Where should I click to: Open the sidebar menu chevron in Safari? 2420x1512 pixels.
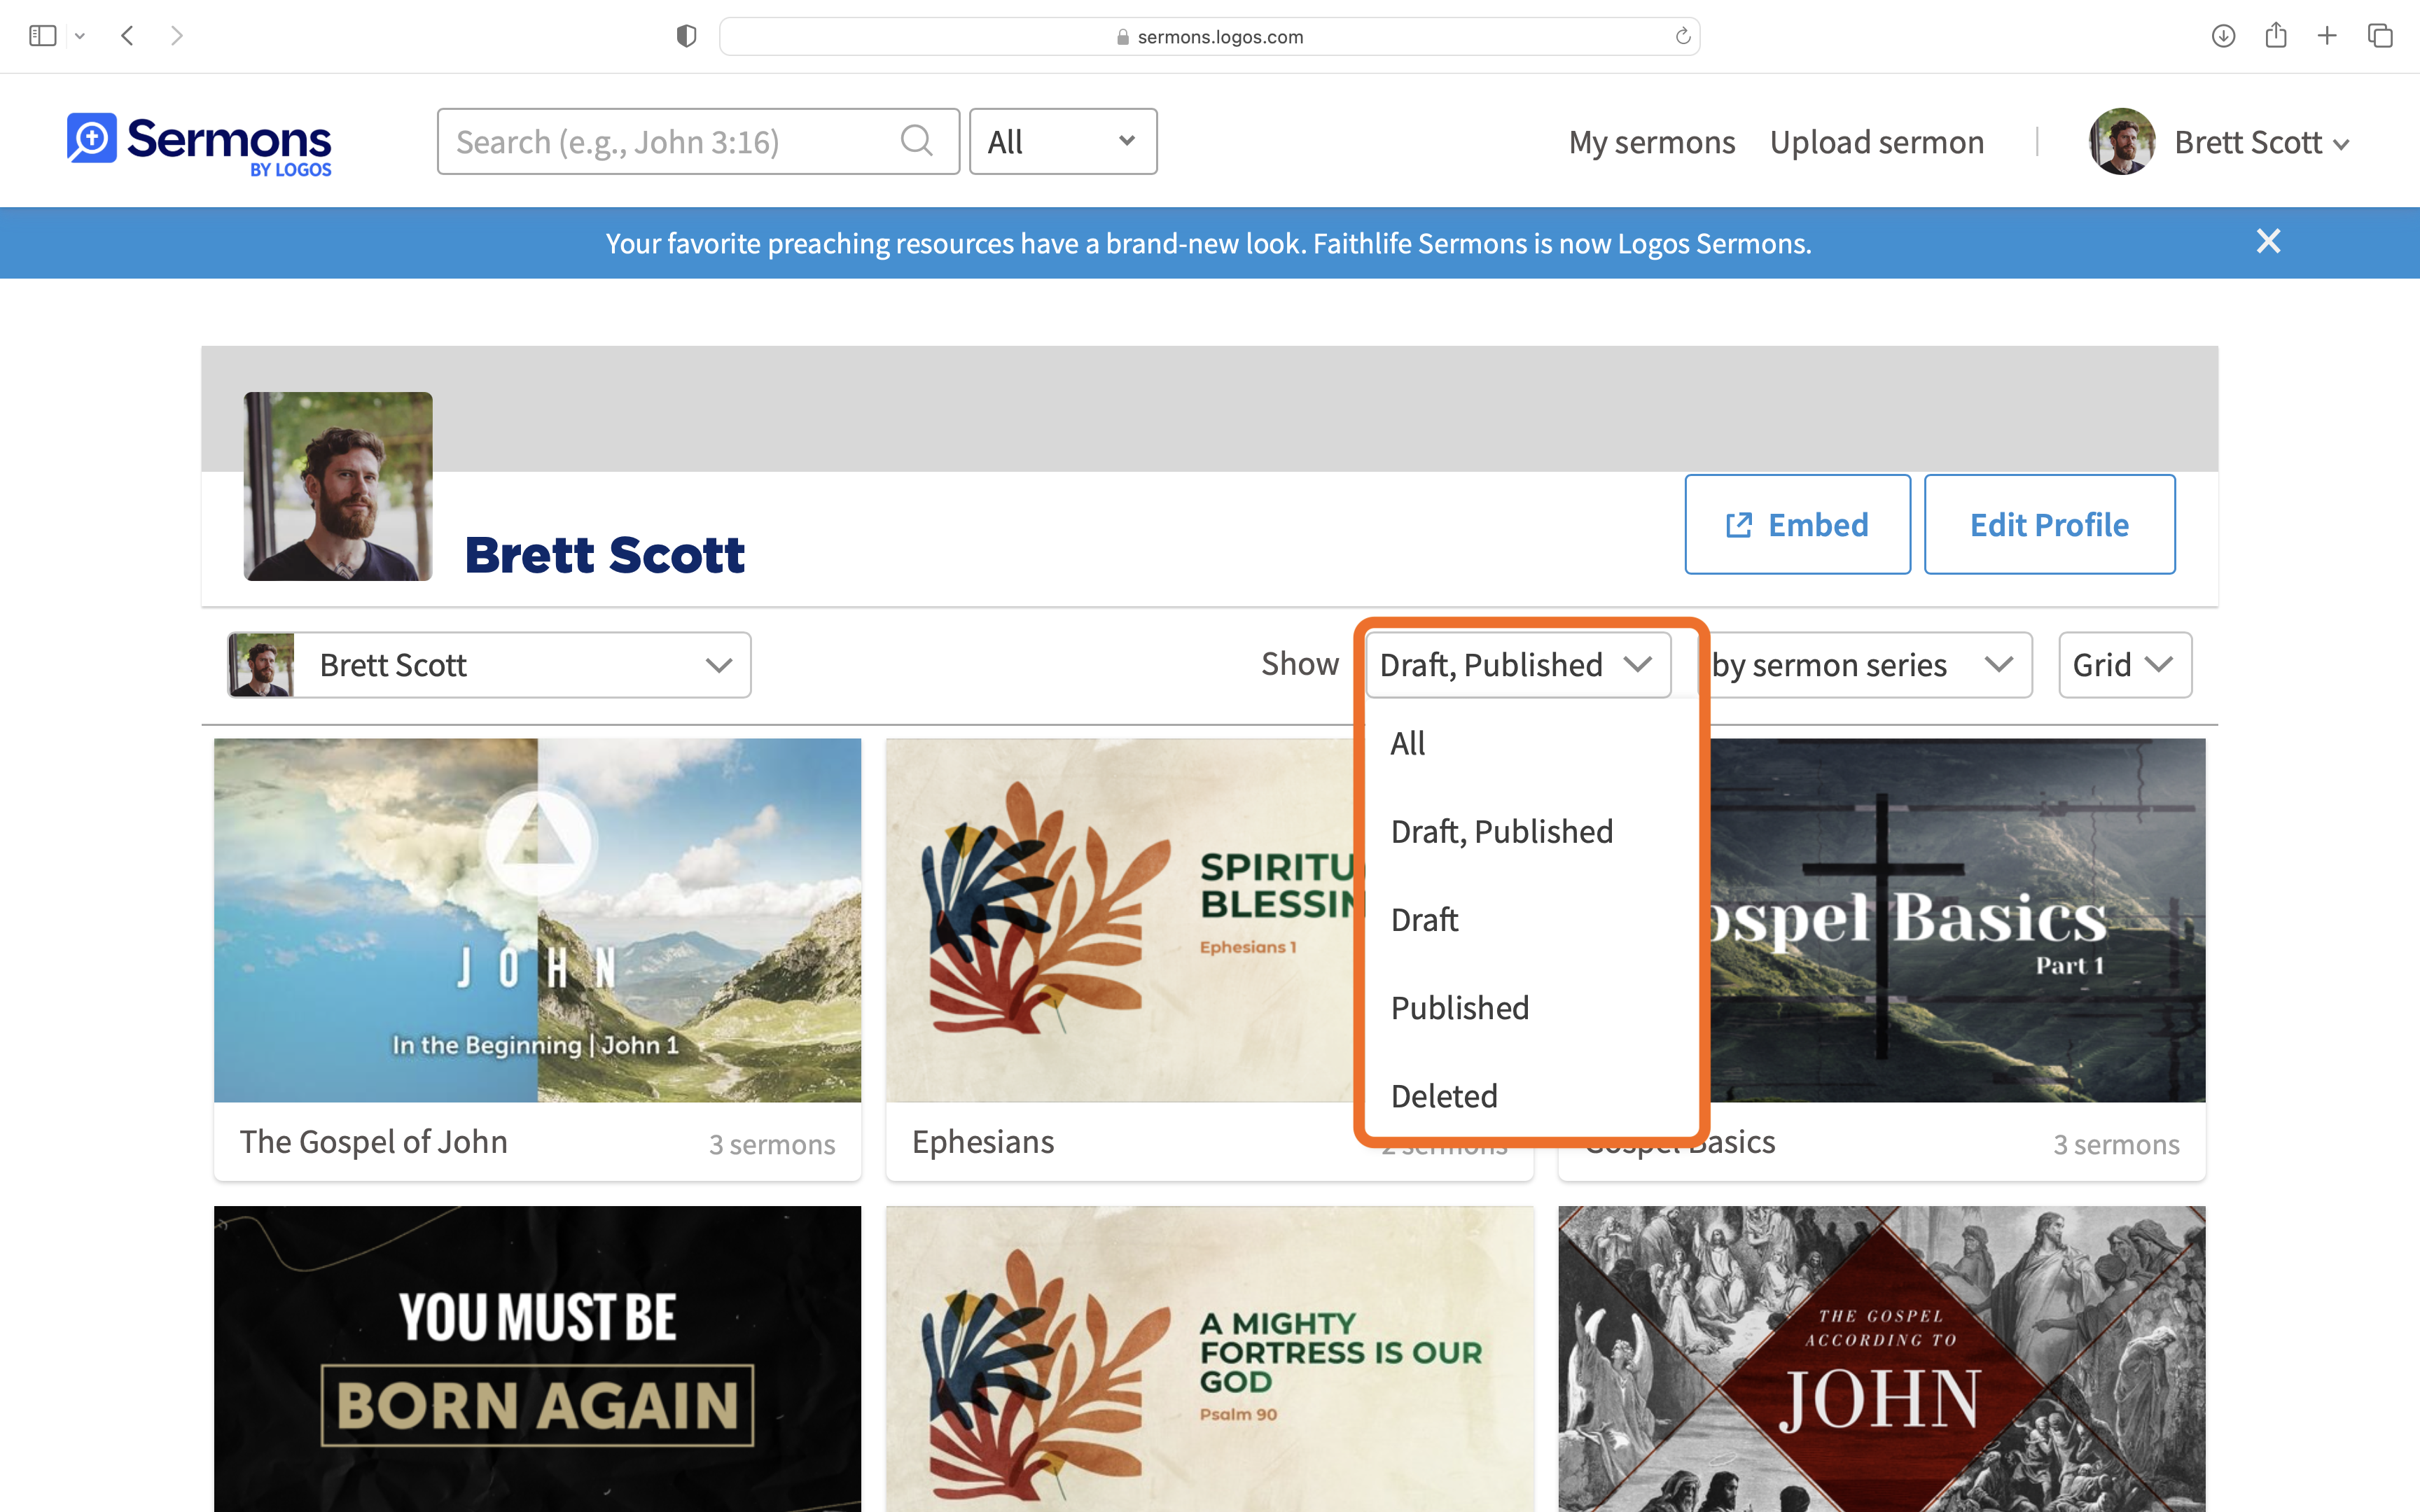[80, 36]
